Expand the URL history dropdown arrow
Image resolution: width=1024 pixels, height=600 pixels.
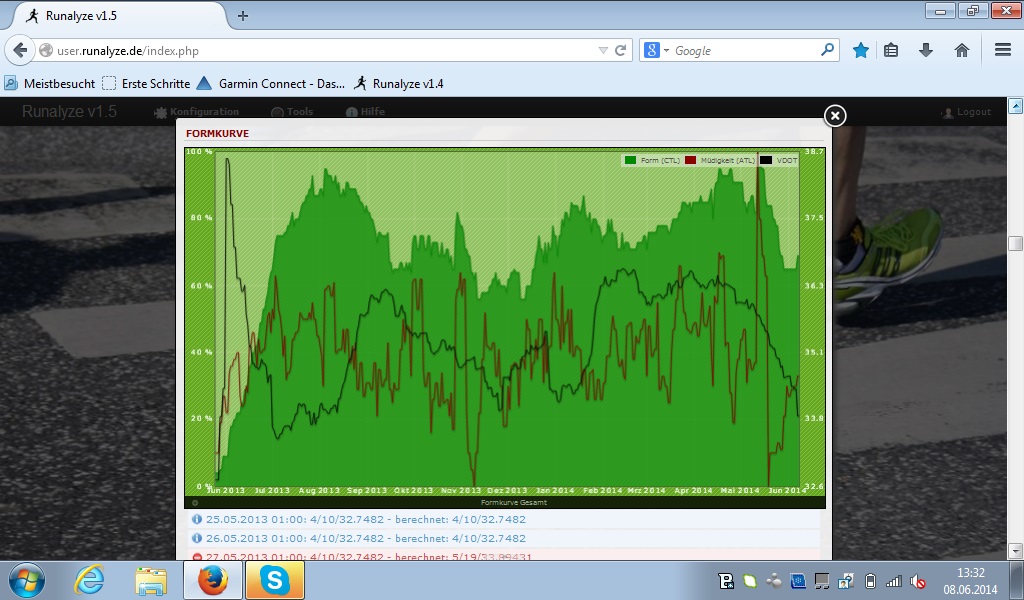coord(602,50)
